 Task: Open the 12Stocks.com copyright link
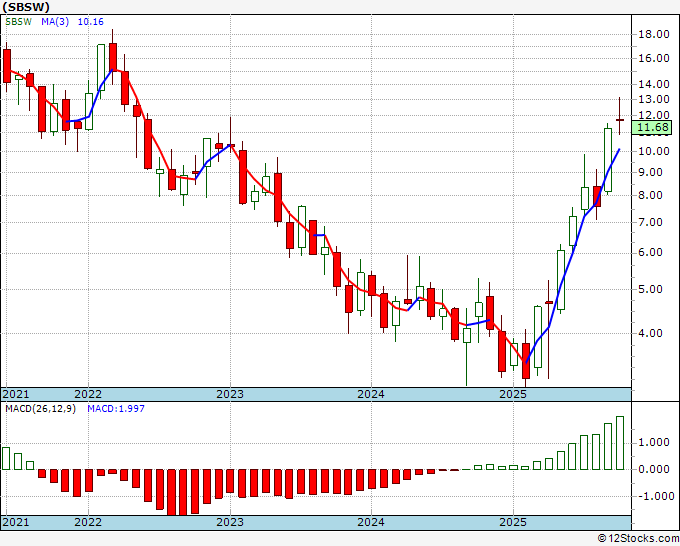coord(638,539)
